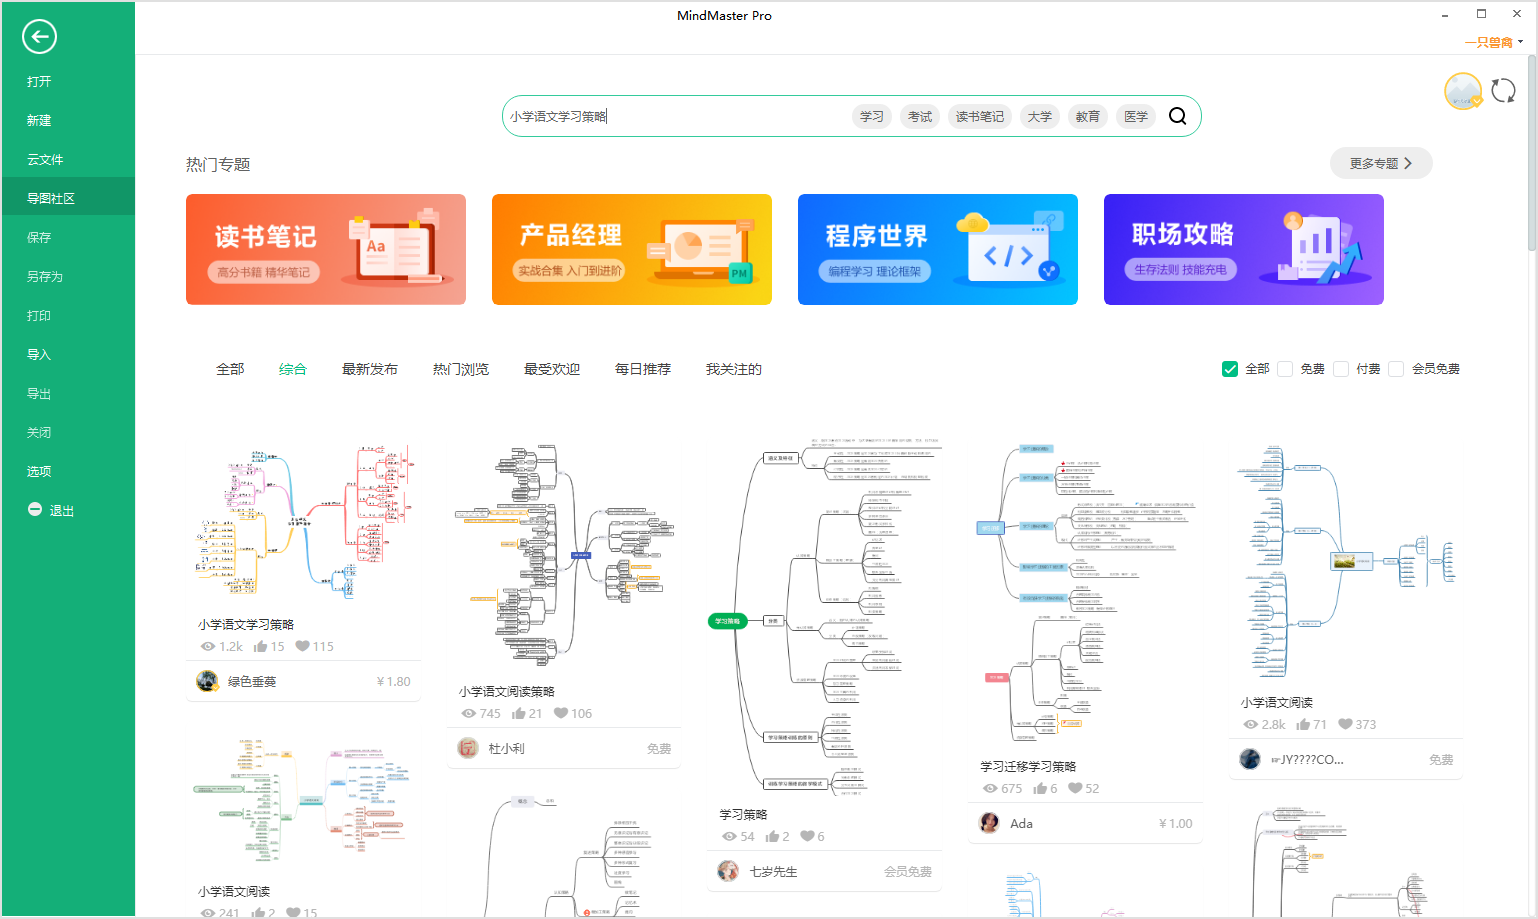This screenshot has width=1538, height=919.
Task: Click the vertical scrollbar at the right edge
Action: tap(1531, 153)
